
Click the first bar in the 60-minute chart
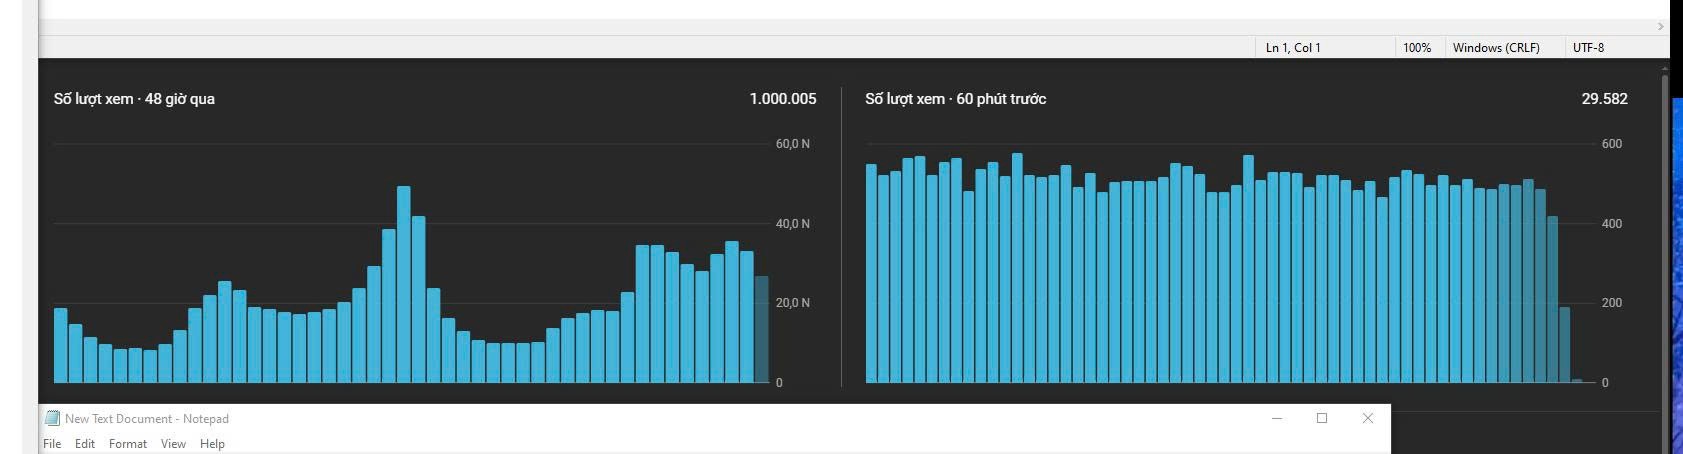[x=871, y=274]
